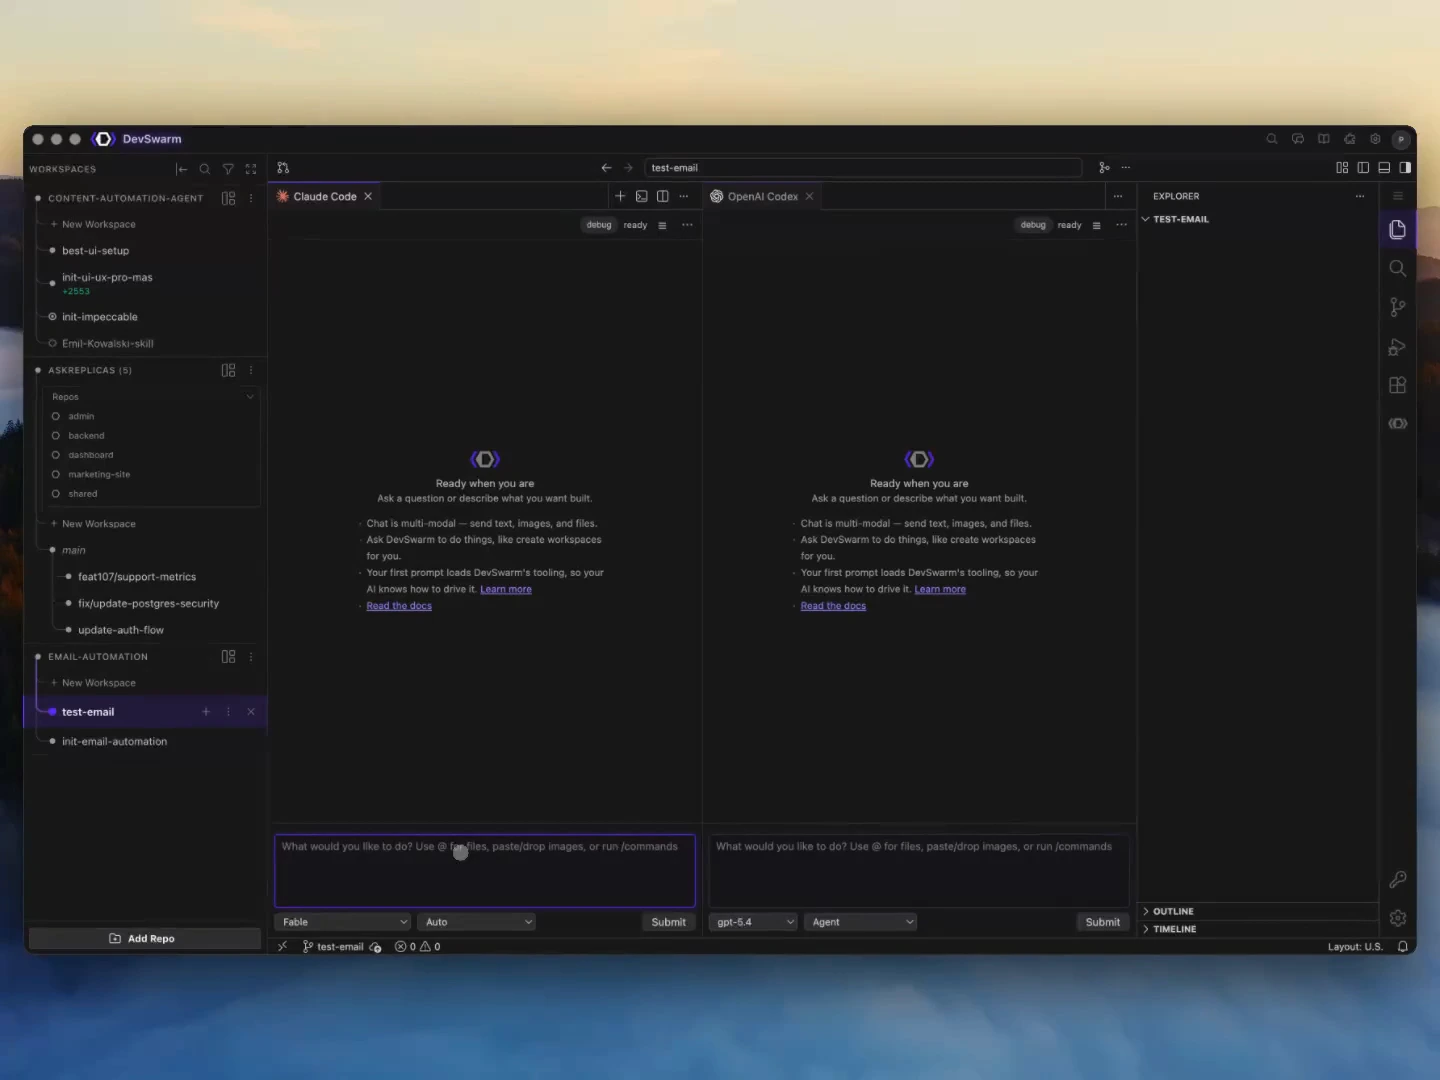This screenshot has width=1440, height=1080.
Task: Open Extensions in the right activity bar
Action: (1398, 385)
